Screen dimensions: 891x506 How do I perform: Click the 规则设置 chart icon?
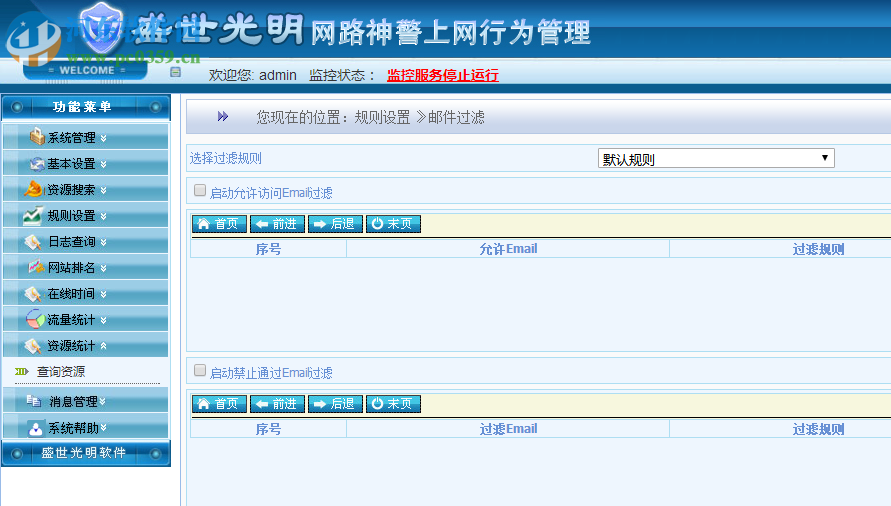(32, 215)
